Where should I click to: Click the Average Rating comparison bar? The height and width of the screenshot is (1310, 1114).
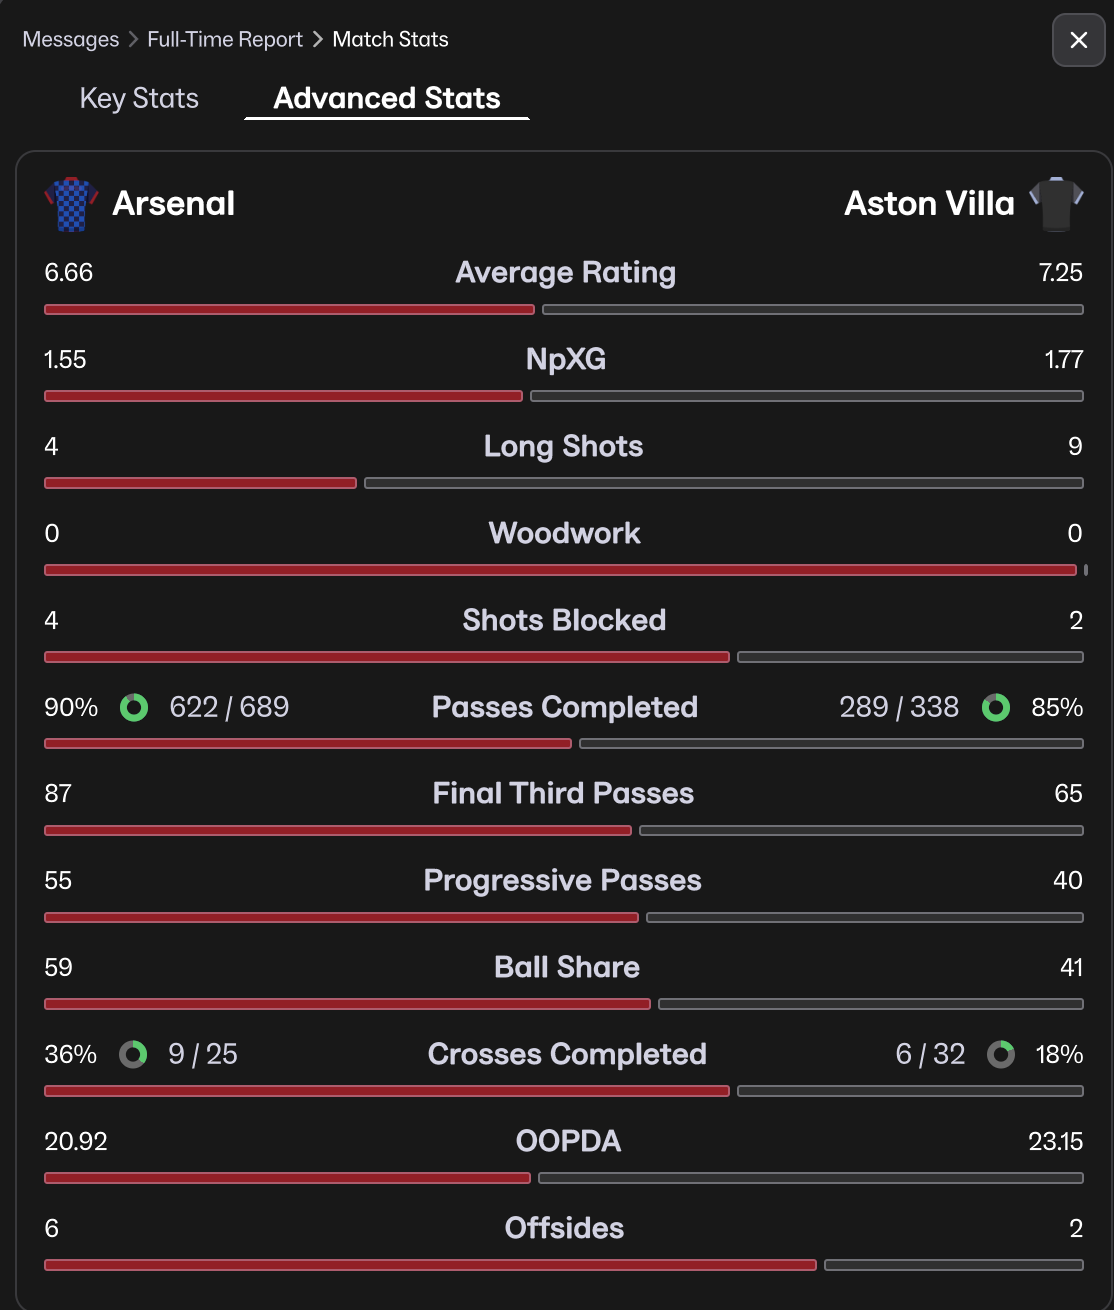[x=564, y=310]
